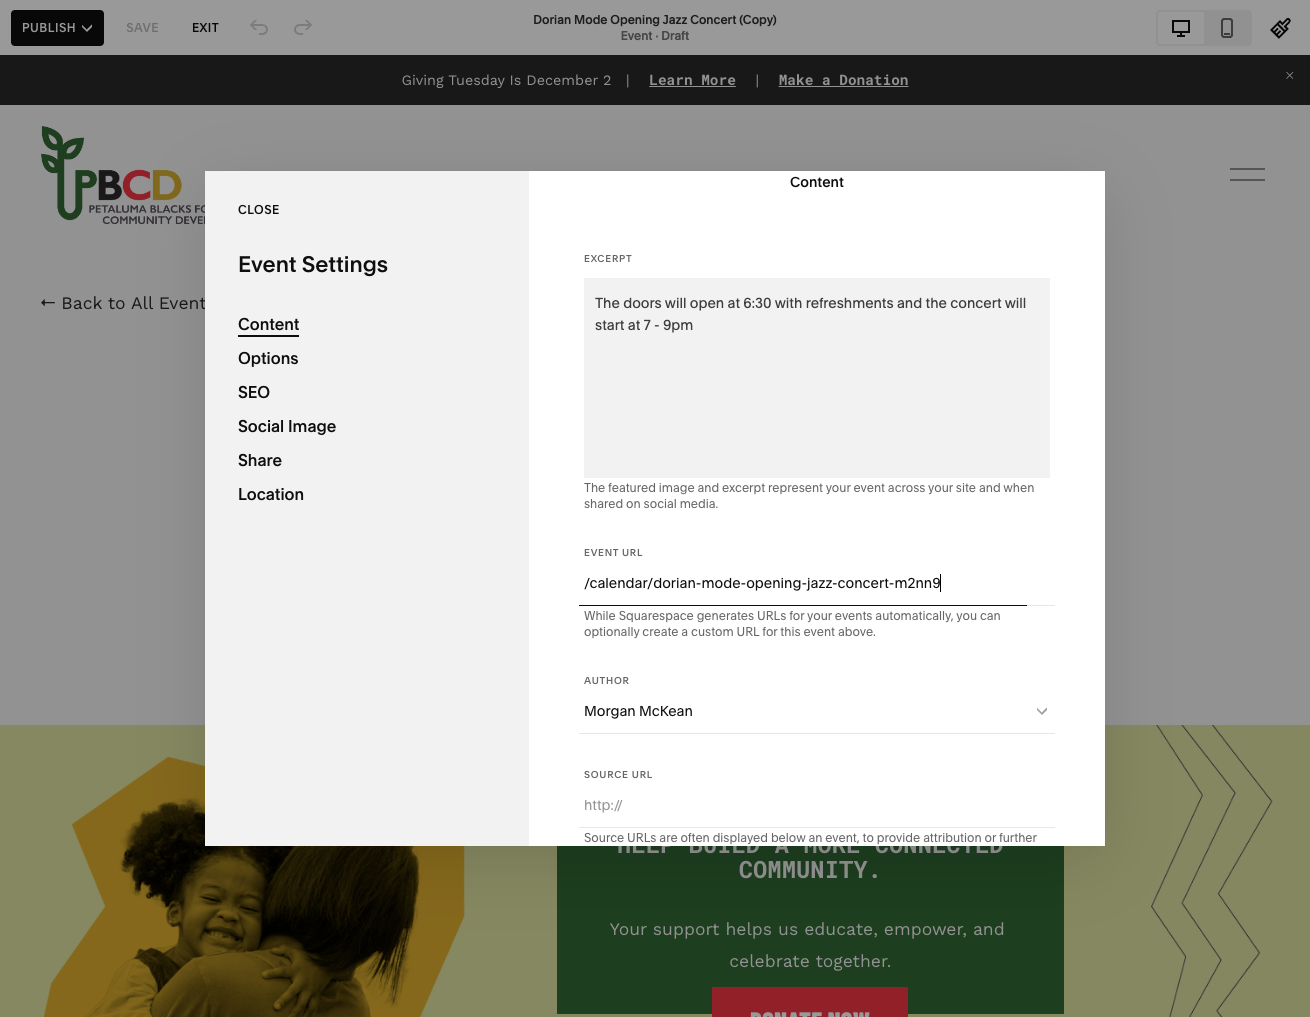
Task: Open the Location settings tab
Action: (x=271, y=494)
